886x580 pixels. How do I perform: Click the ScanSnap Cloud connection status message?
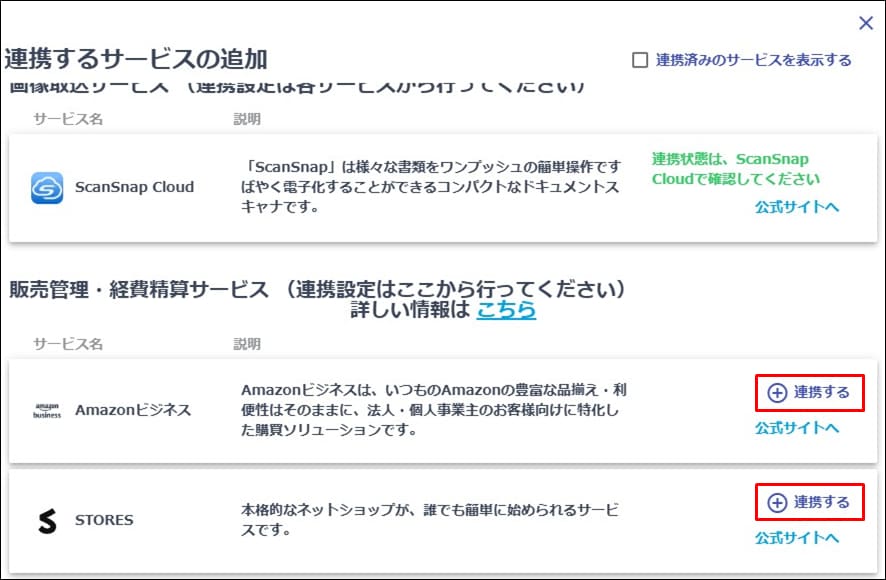click(736, 169)
